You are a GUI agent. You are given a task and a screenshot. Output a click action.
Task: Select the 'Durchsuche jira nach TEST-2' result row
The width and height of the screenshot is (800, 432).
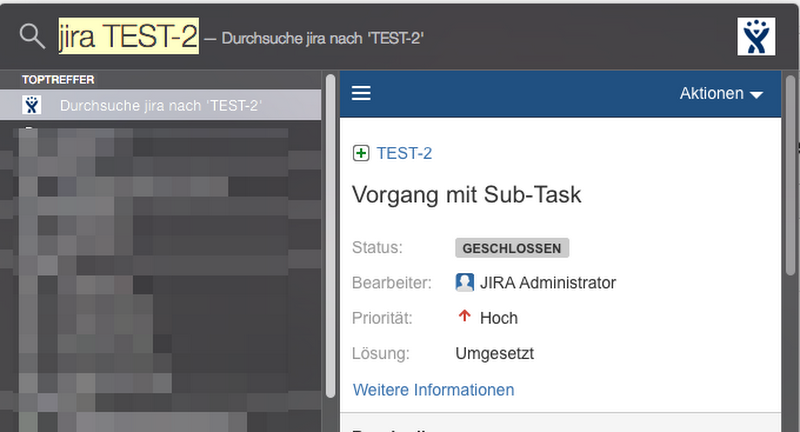point(161,105)
